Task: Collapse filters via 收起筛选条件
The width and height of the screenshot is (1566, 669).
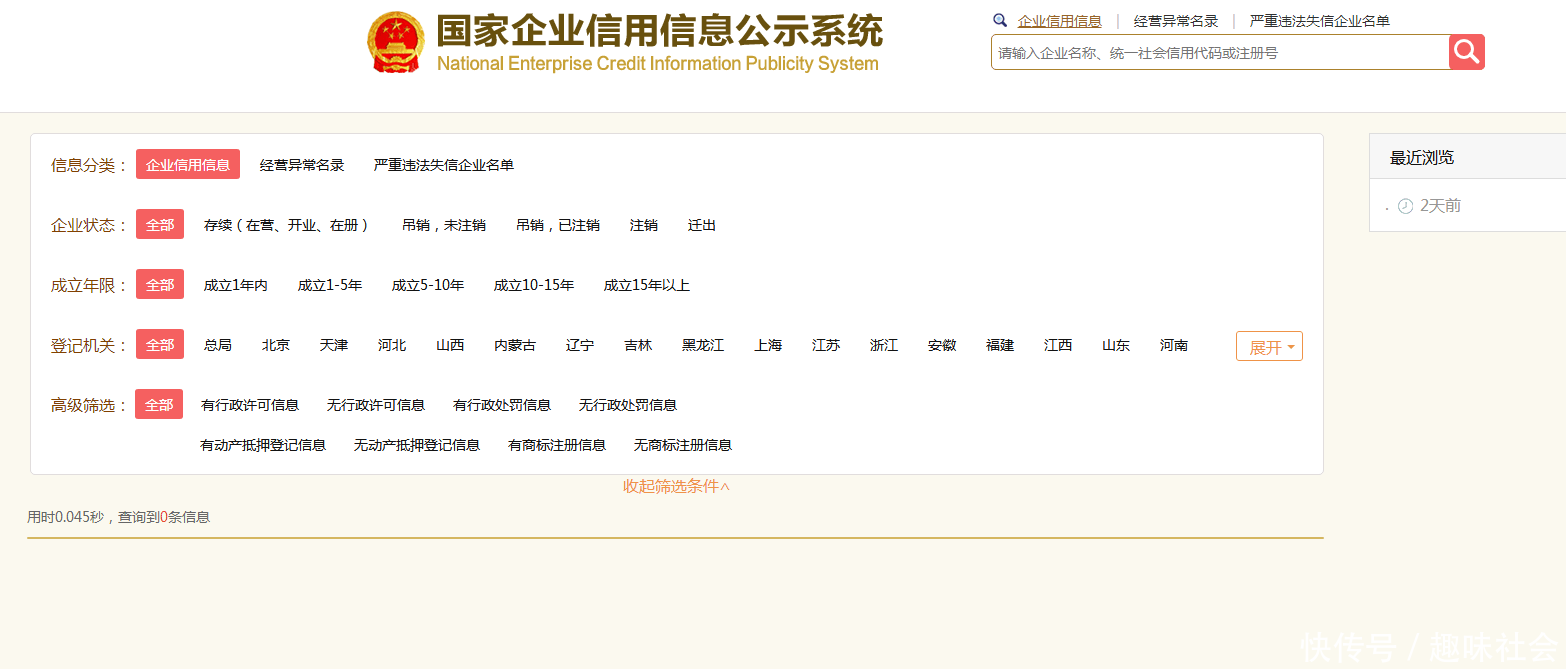Action: pos(676,486)
